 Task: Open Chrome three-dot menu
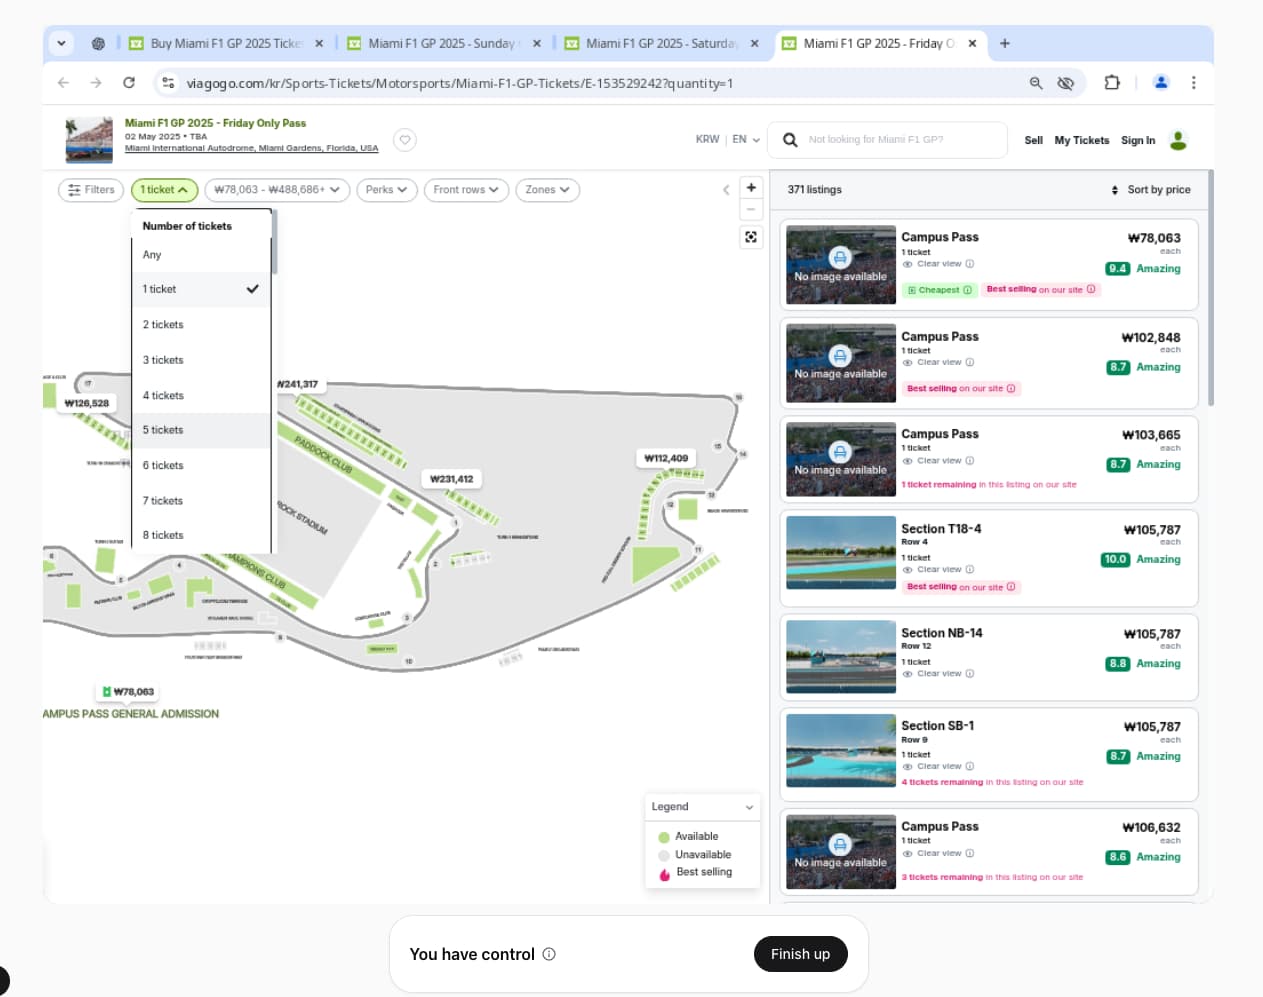pos(1193,83)
